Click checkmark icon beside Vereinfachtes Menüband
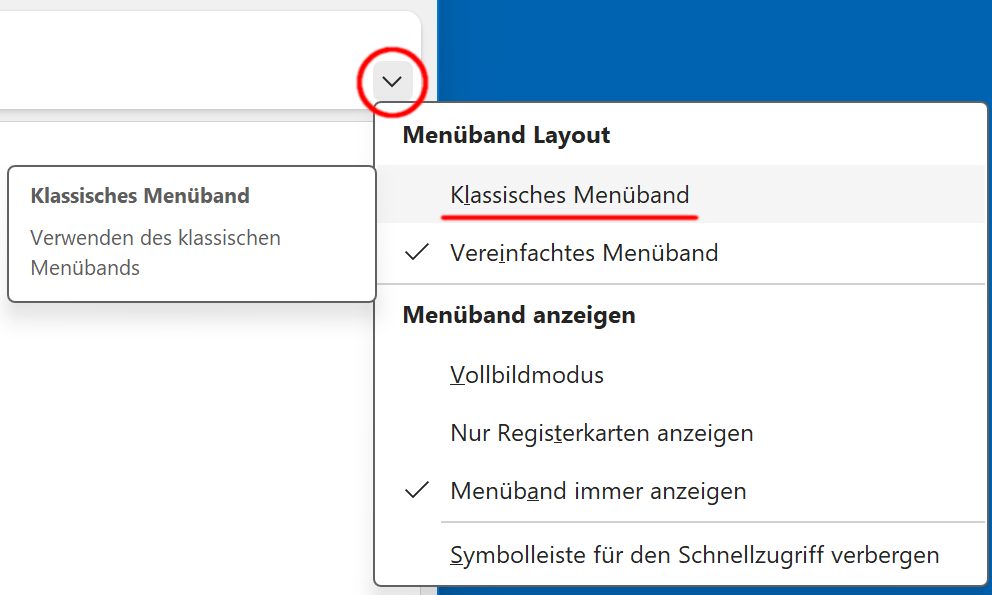 click(x=418, y=253)
